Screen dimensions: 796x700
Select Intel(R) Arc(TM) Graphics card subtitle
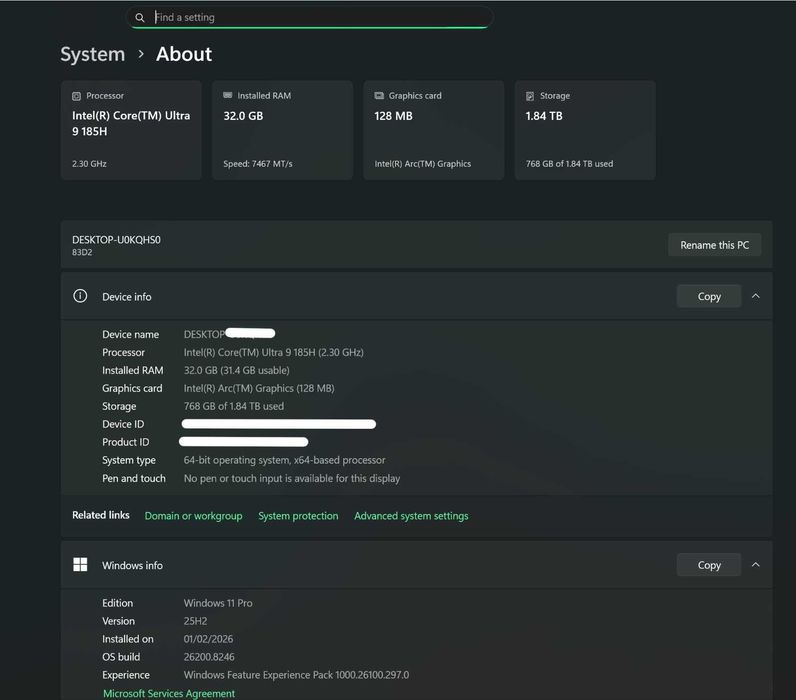tap(423, 164)
